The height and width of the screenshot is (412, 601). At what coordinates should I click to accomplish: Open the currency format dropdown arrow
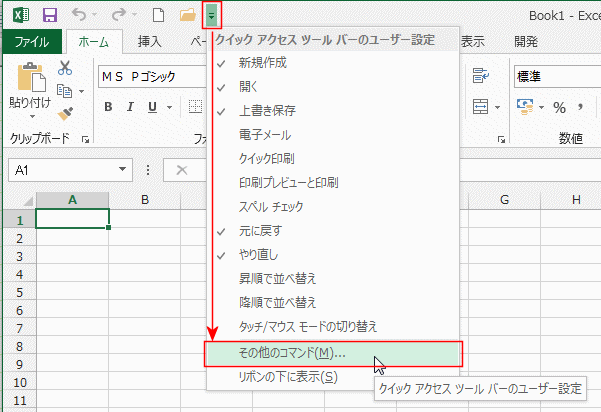coord(541,107)
